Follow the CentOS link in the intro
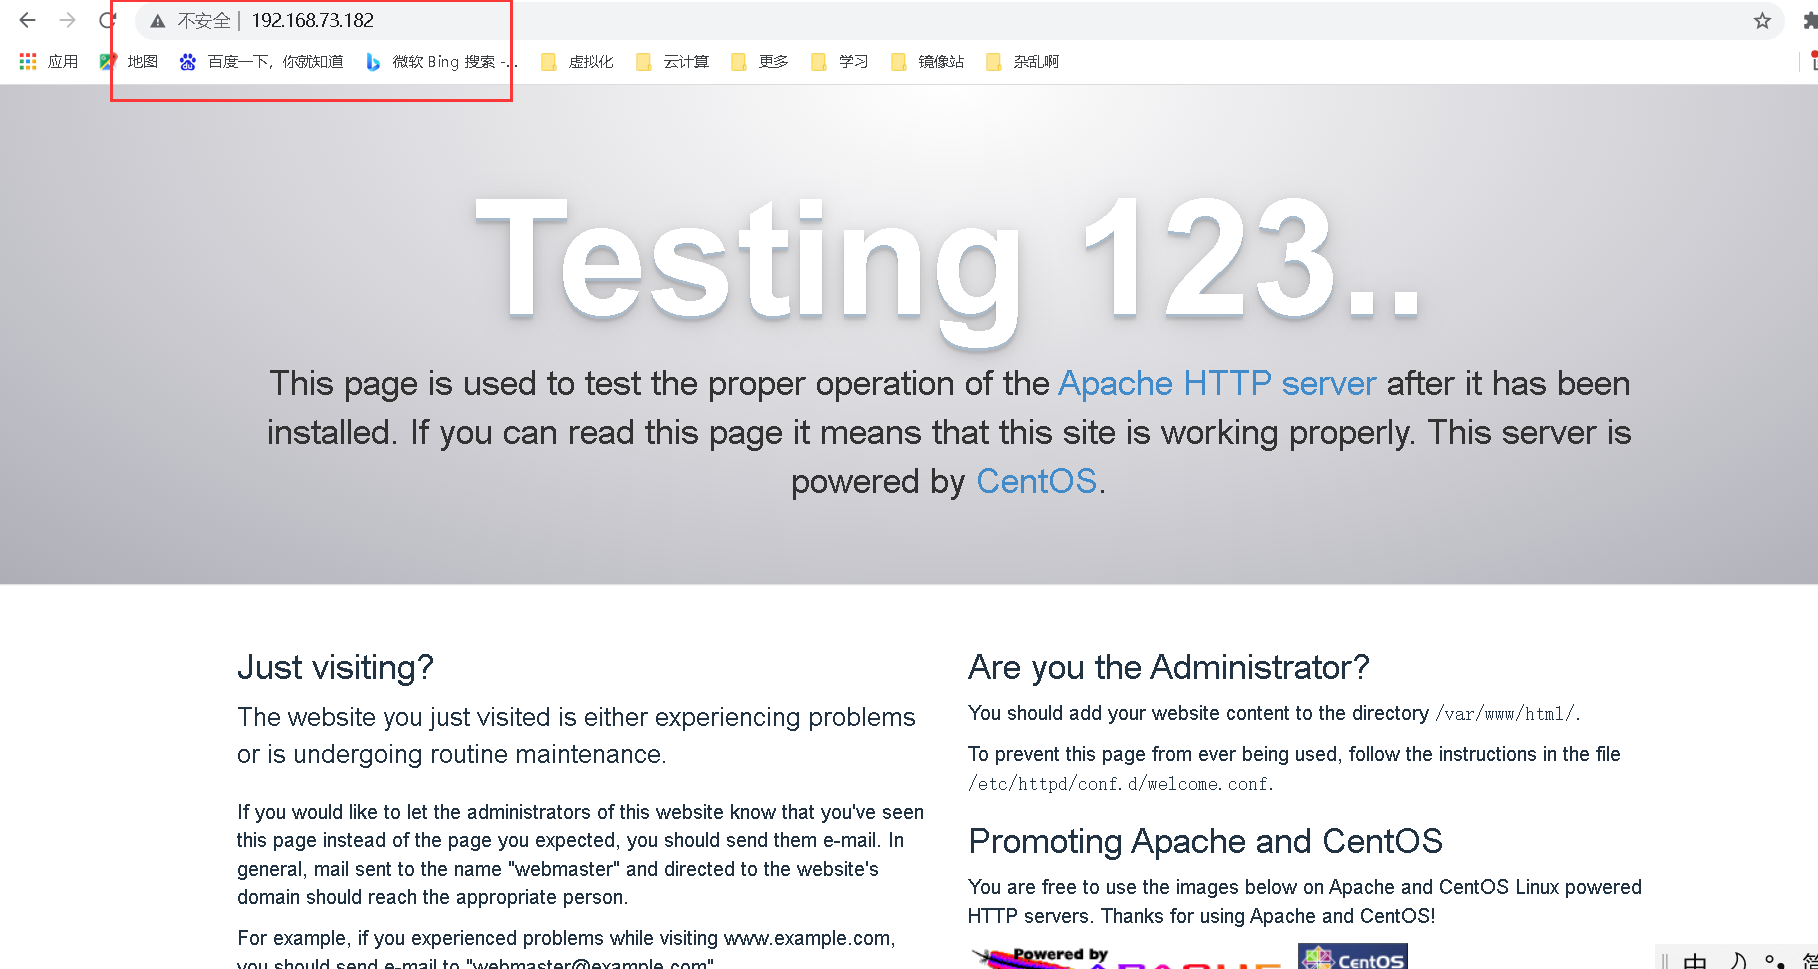The width and height of the screenshot is (1818, 969). pos(1036,482)
